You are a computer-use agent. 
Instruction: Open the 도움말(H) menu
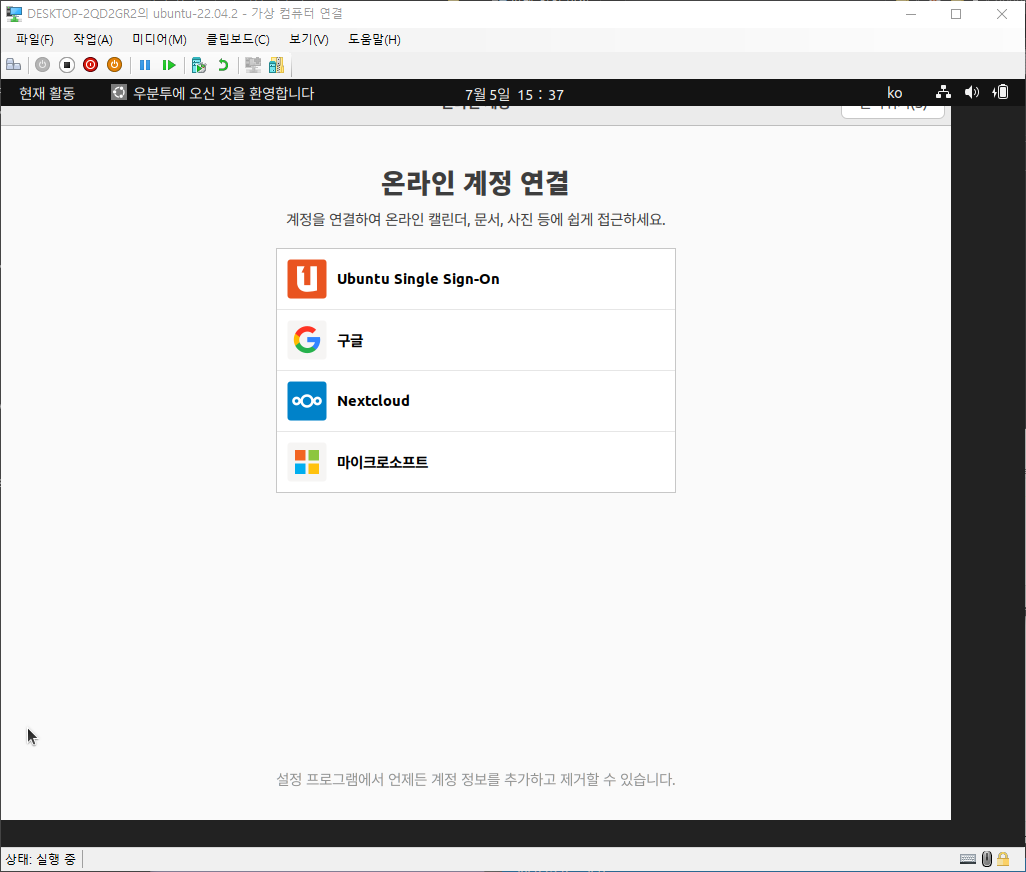coord(374,40)
